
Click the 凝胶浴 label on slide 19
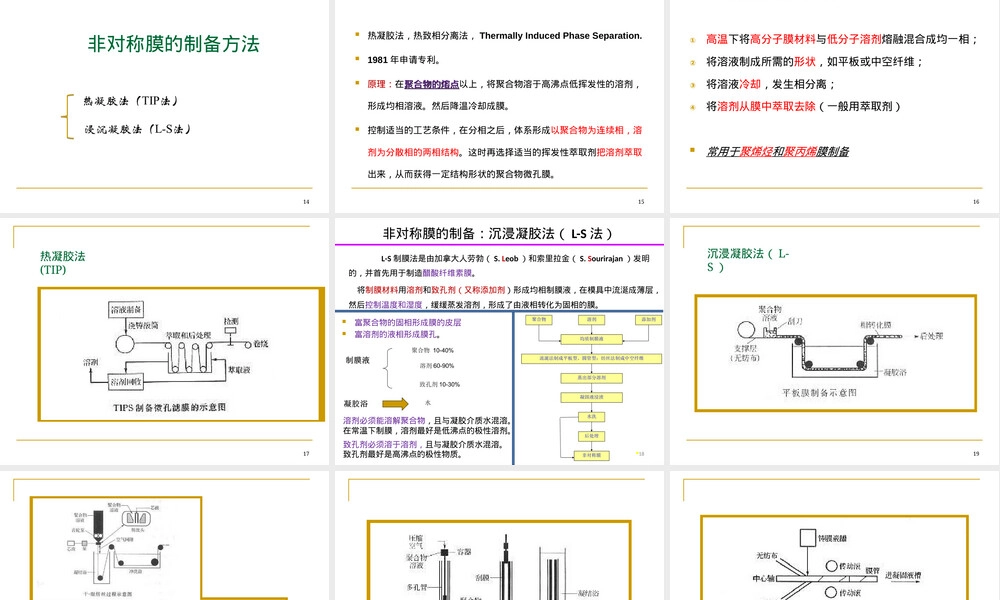[895, 372]
